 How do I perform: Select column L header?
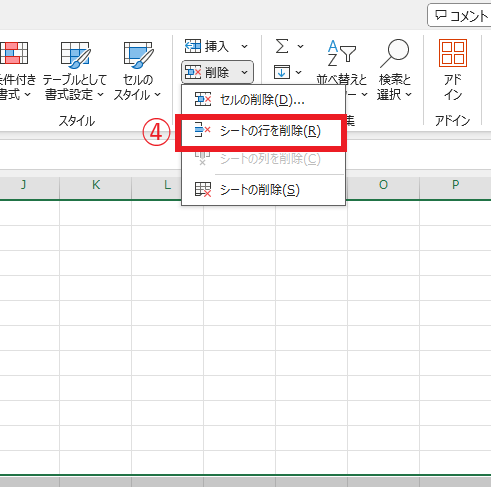167,185
